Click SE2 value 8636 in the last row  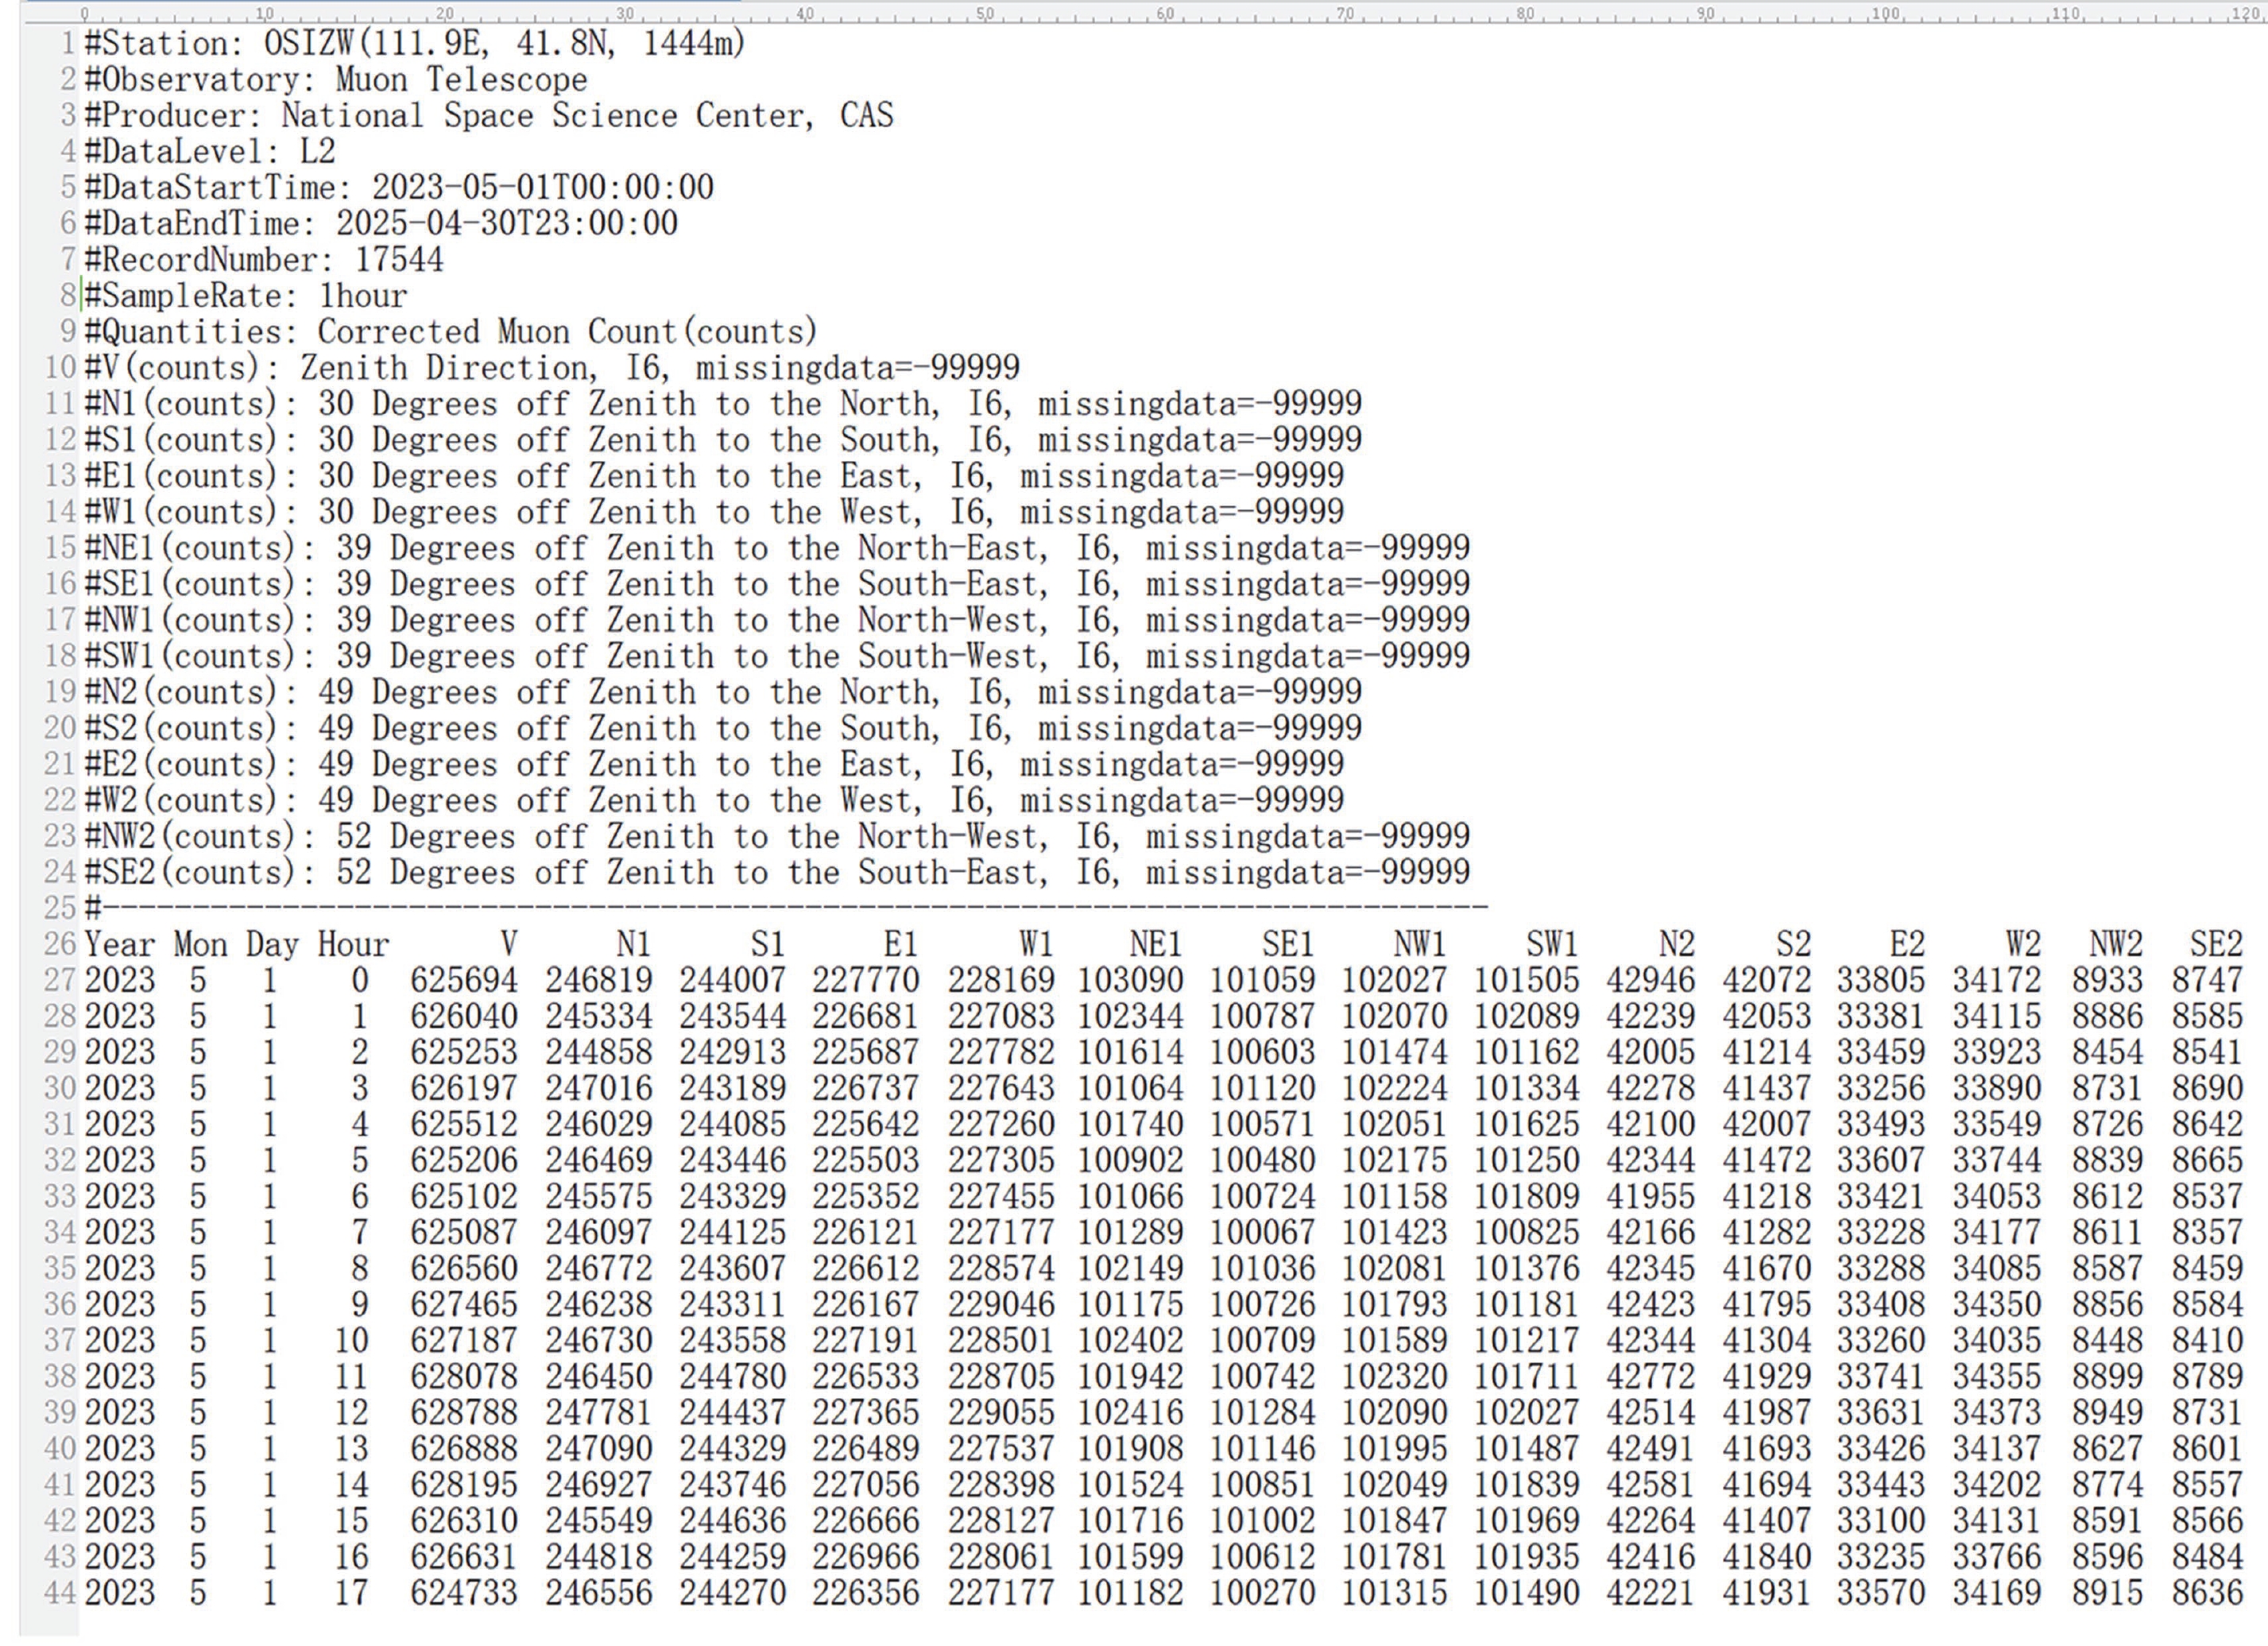[2206, 1592]
